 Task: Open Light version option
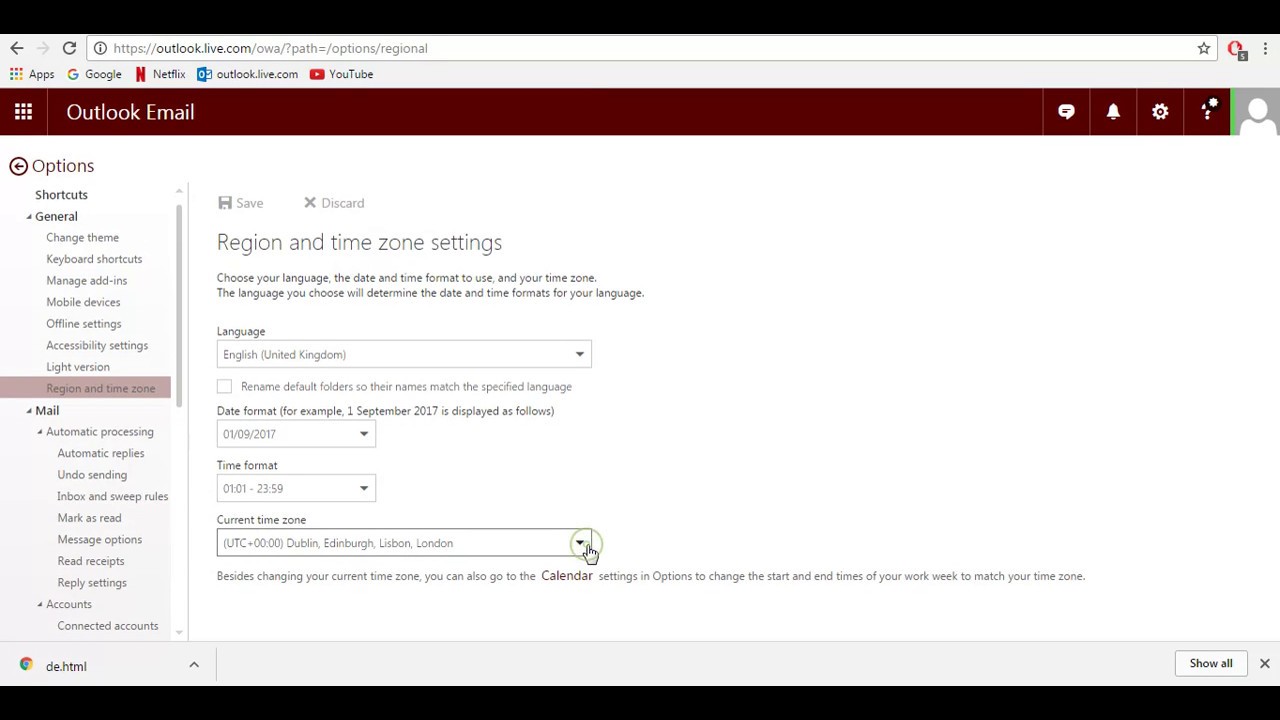(x=78, y=367)
